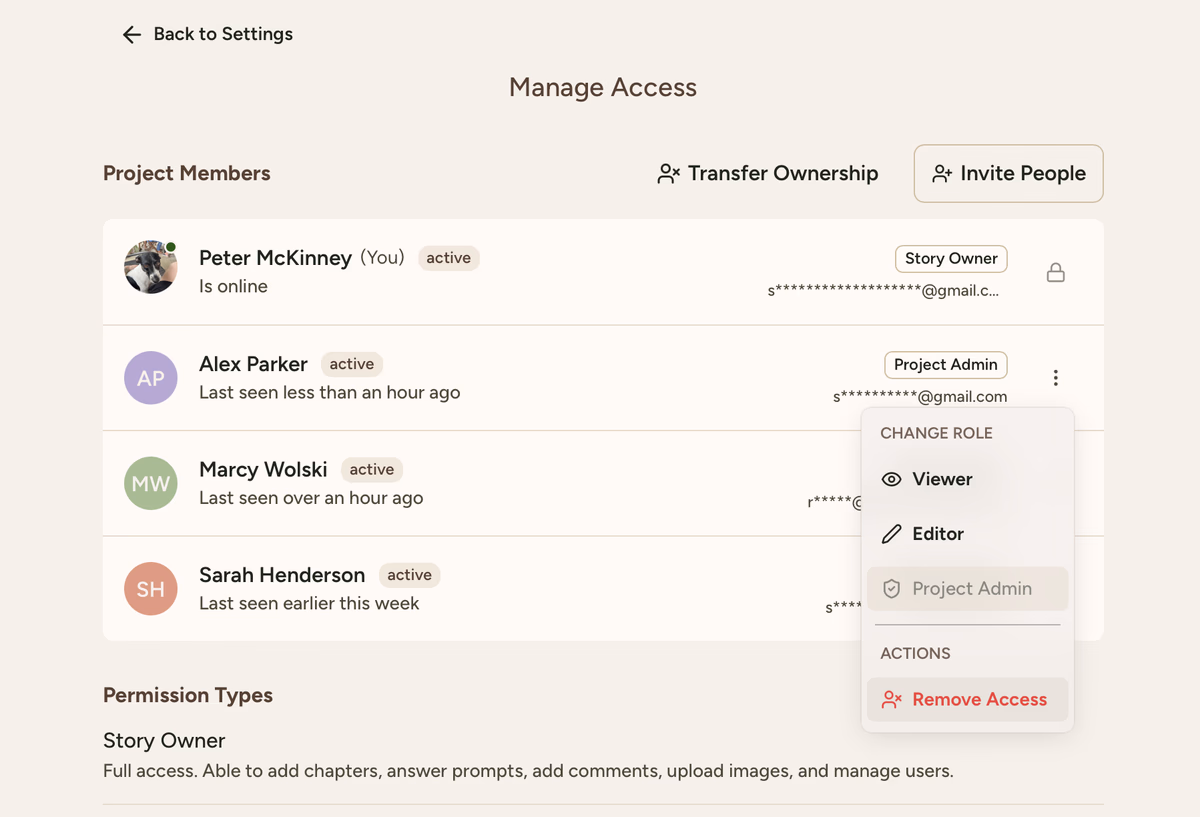Click the Invite People add-user icon
Image resolution: width=1200 pixels, height=817 pixels.
tap(941, 174)
